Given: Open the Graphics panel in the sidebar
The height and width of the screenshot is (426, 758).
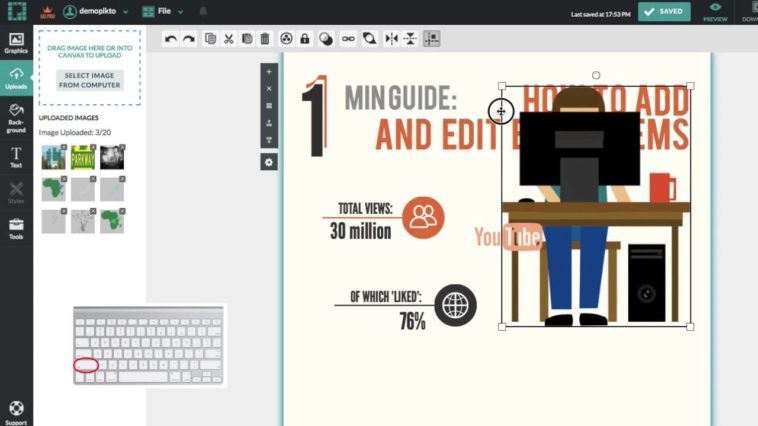Looking at the screenshot, I should point(16,42).
